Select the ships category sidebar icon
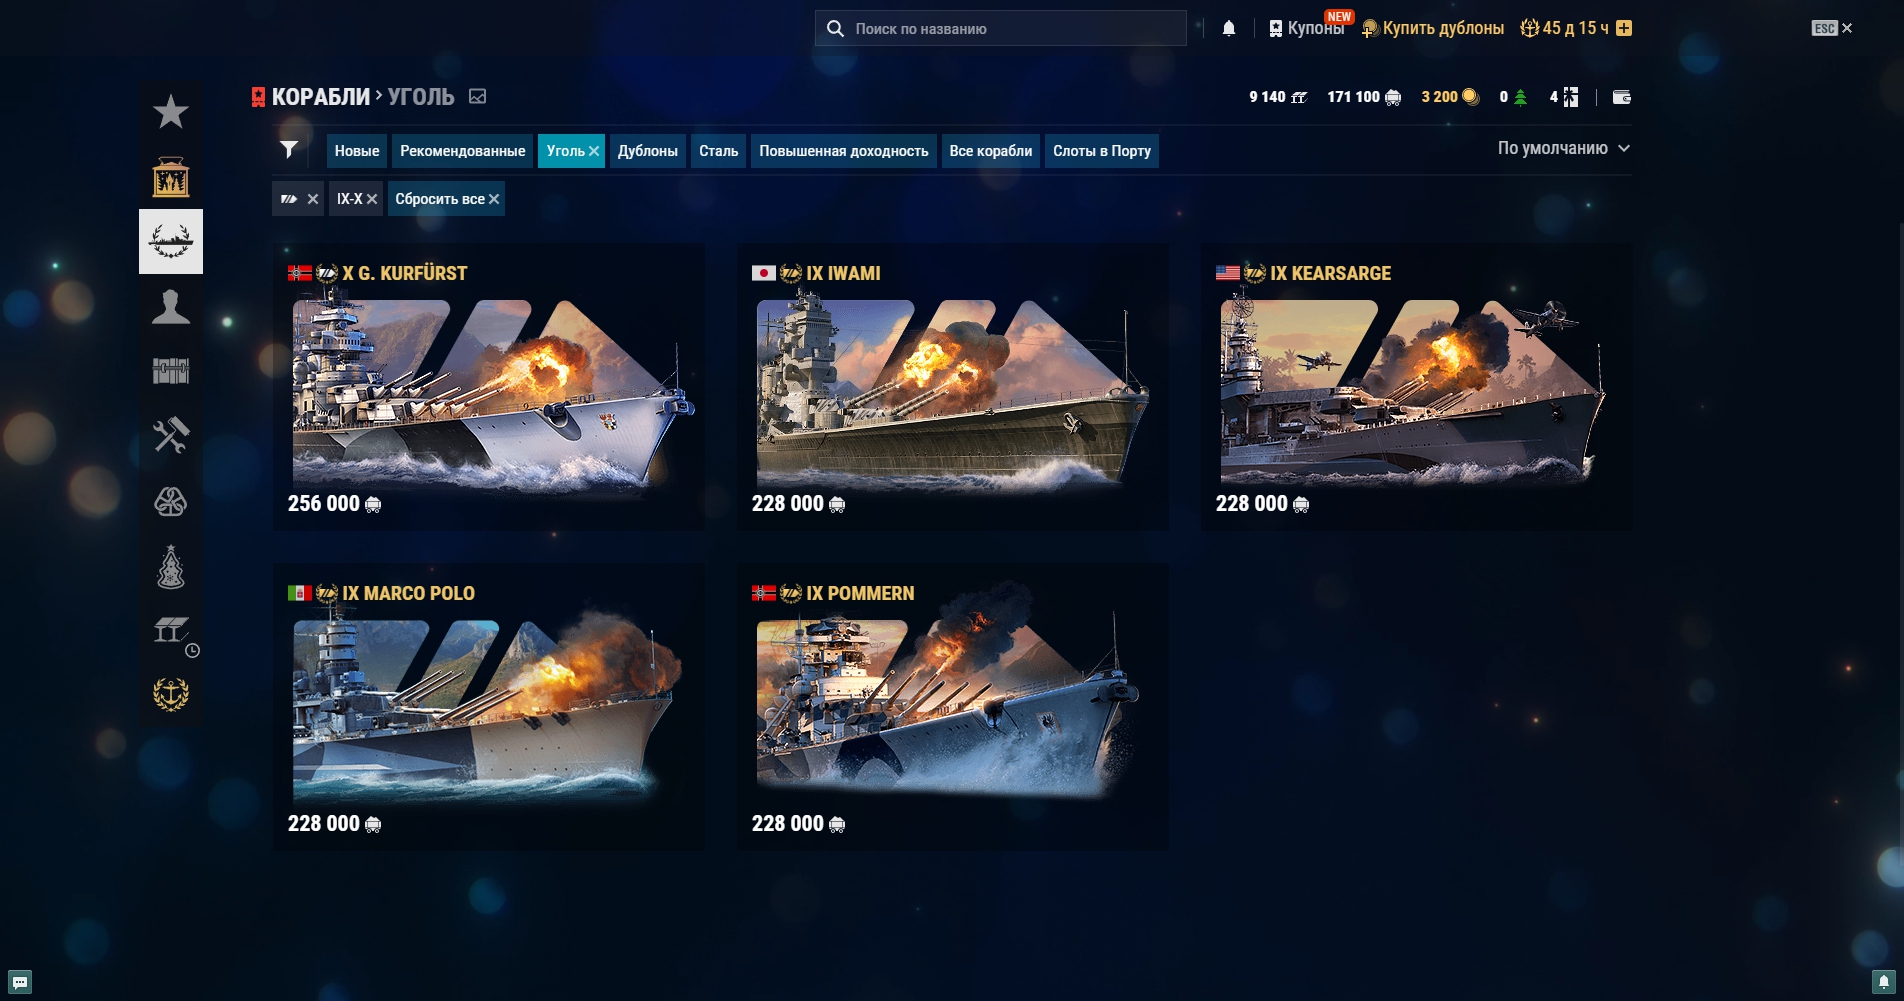1904x1001 pixels. point(171,241)
